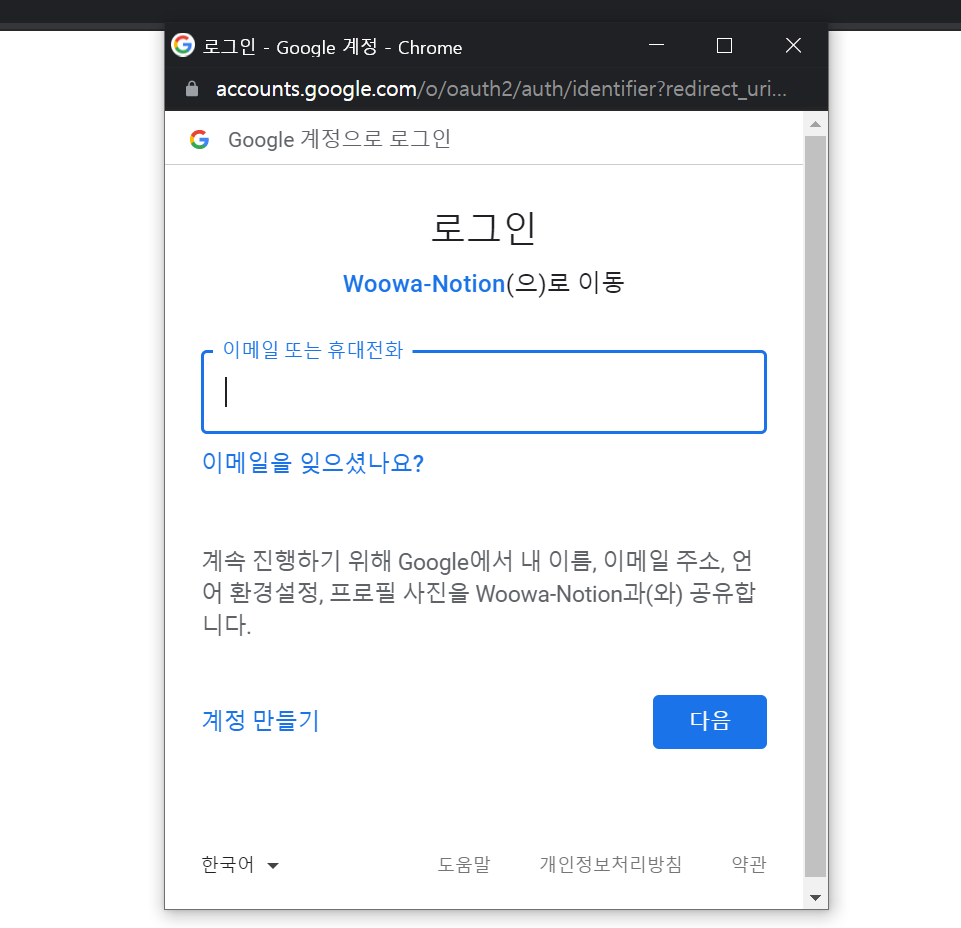Open the Woowa-Notion app link
The width and height of the screenshot is (961, 928).
(424, 284)
